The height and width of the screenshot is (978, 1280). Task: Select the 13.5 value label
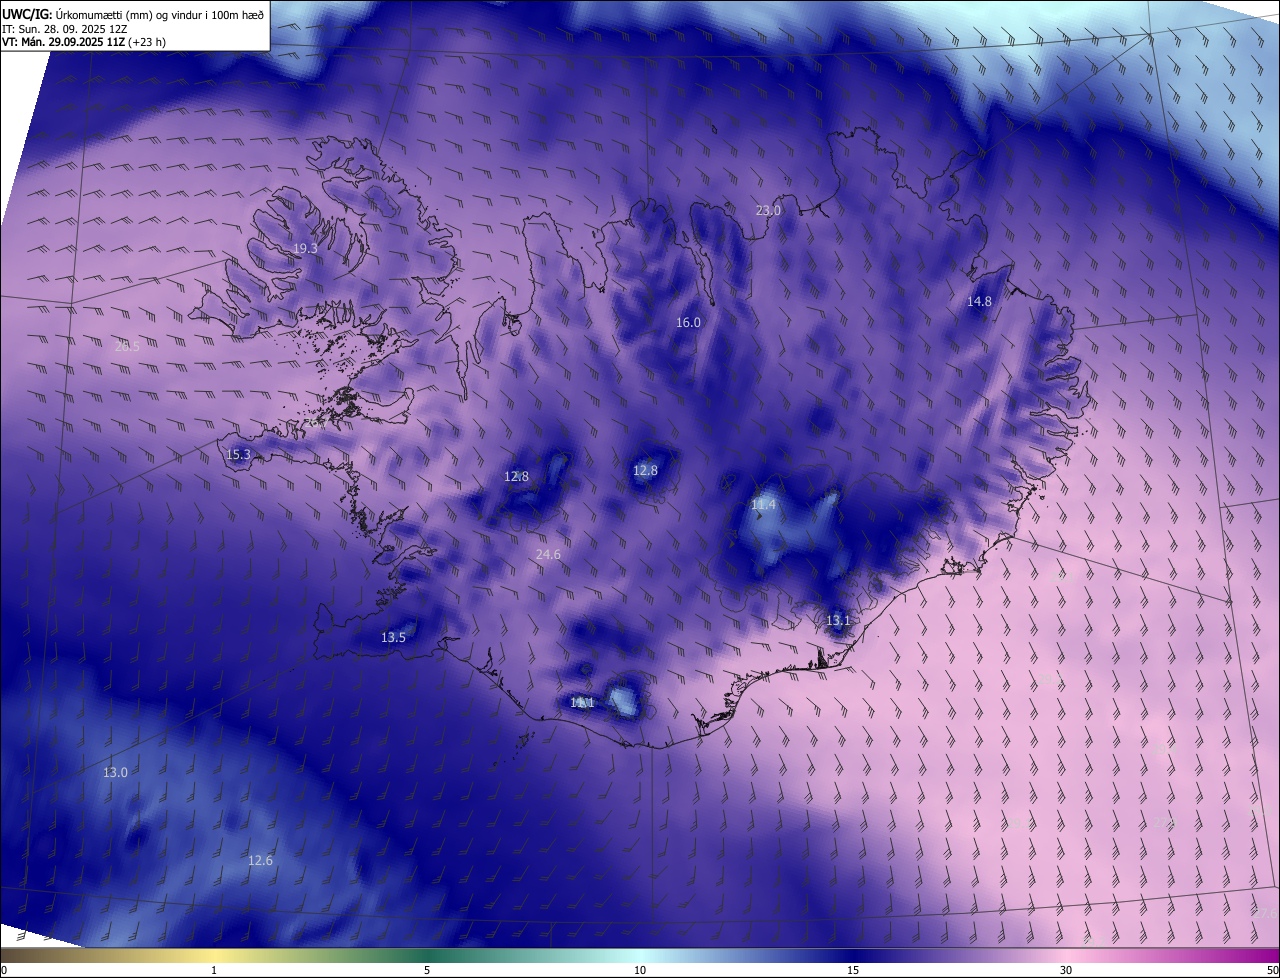tap(393, 638)
